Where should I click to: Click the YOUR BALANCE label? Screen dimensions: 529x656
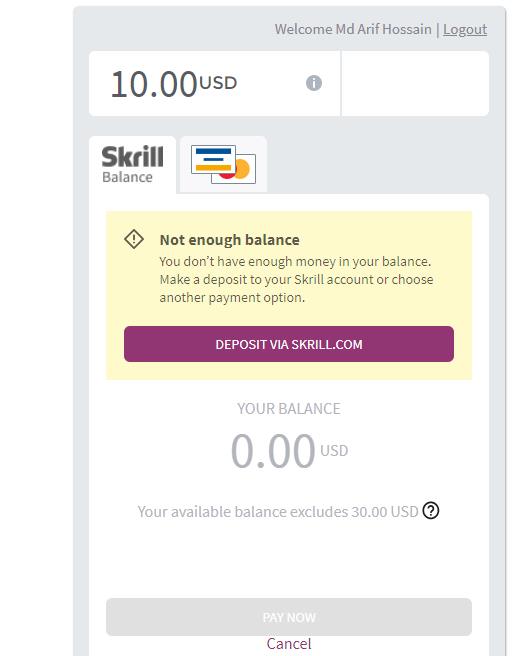[x=289, y=408]
